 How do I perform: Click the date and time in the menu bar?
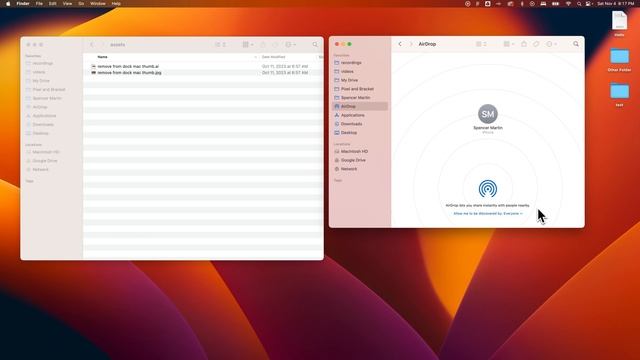point(616,4)
